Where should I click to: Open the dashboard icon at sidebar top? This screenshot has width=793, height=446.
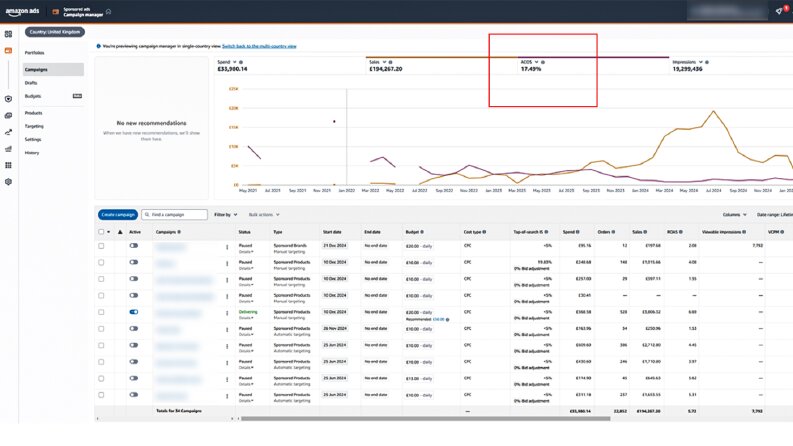8,34
